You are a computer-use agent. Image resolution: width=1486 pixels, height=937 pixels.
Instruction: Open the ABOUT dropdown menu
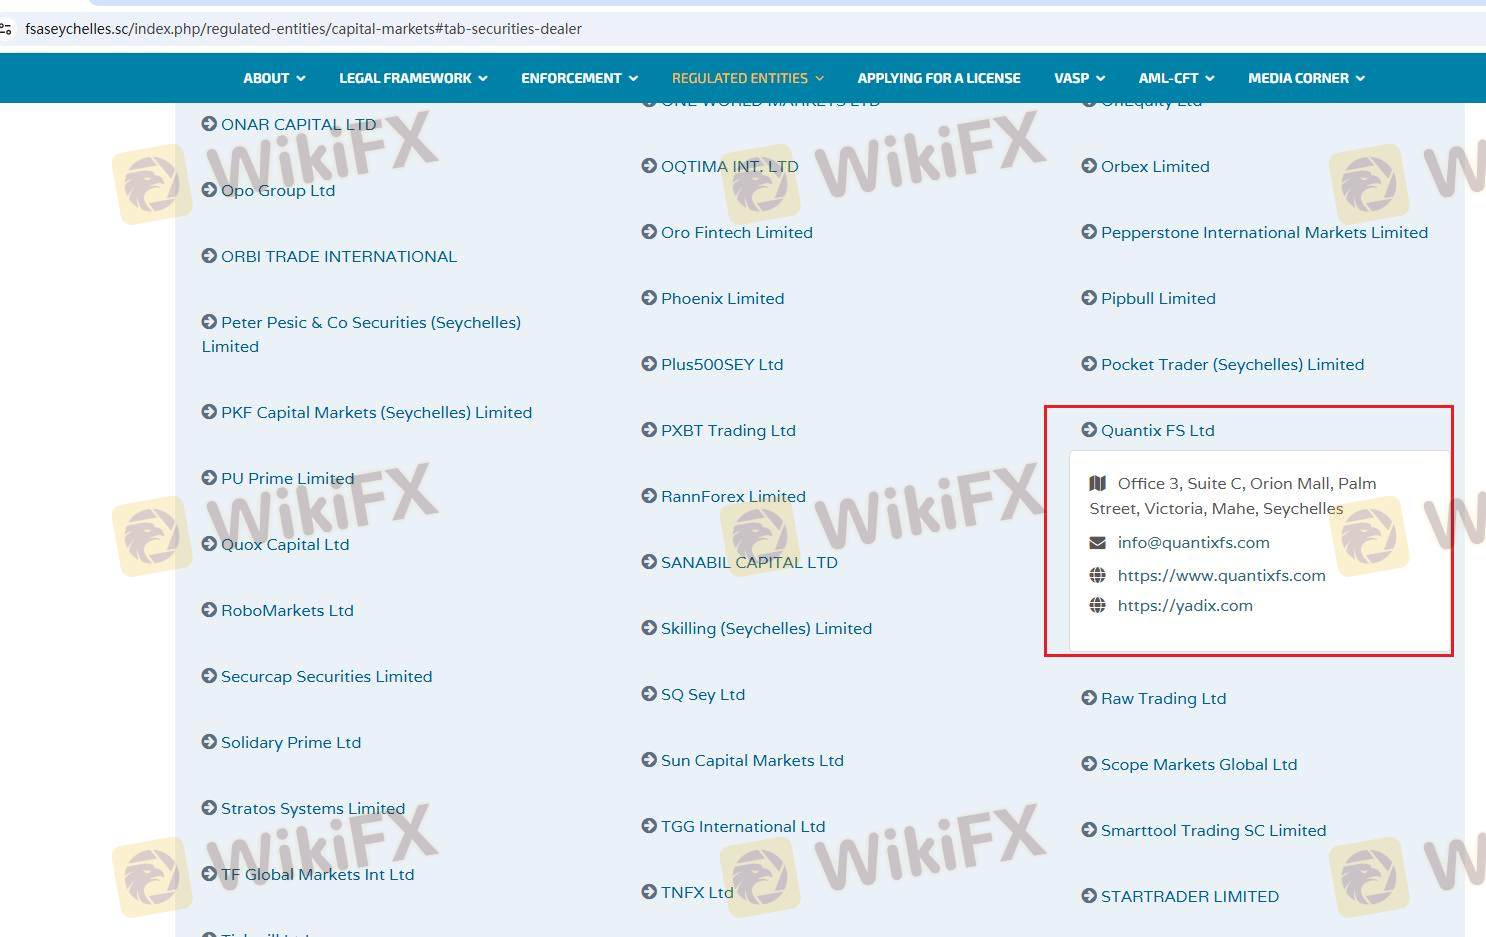pos(274,78)
